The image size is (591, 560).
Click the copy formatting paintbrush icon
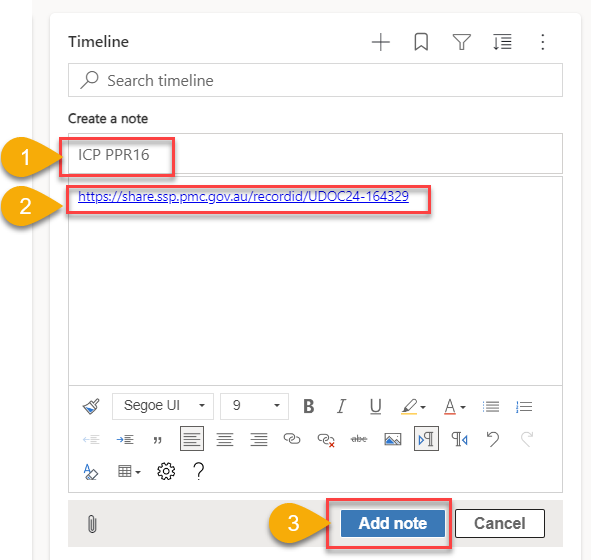click(91, 406)
